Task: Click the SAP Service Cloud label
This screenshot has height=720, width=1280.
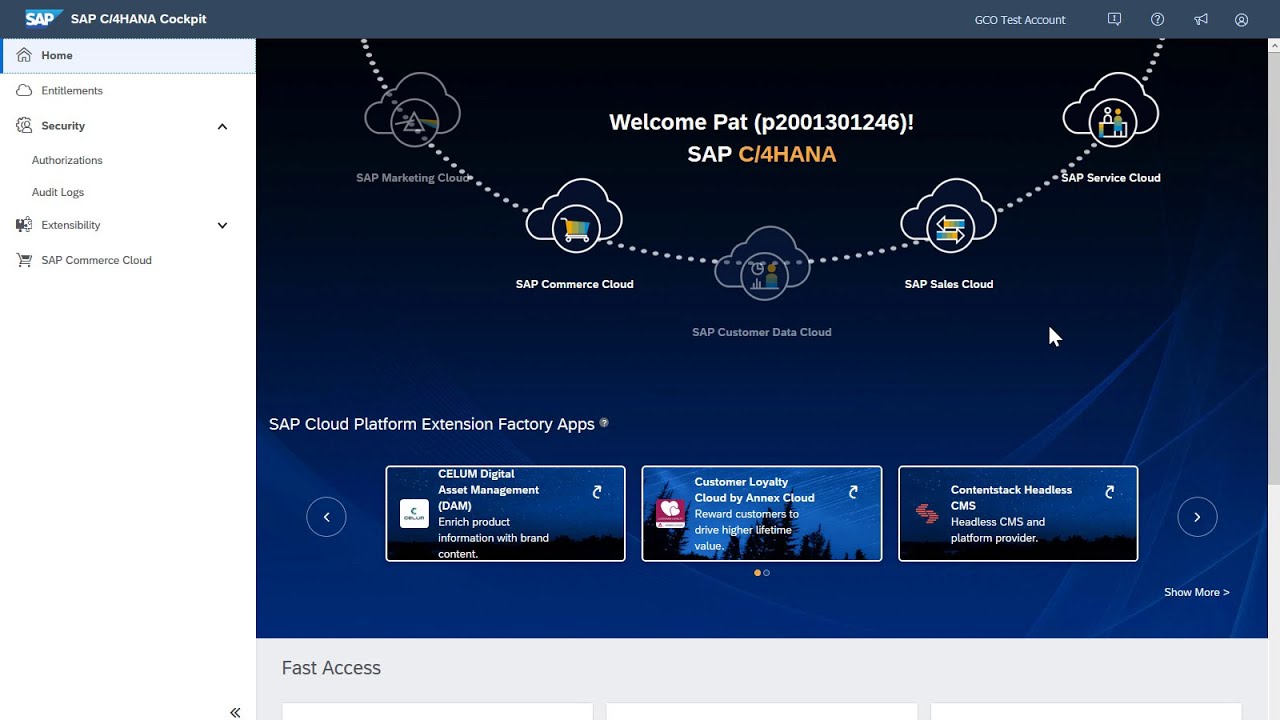Action: pos(1111,178)
